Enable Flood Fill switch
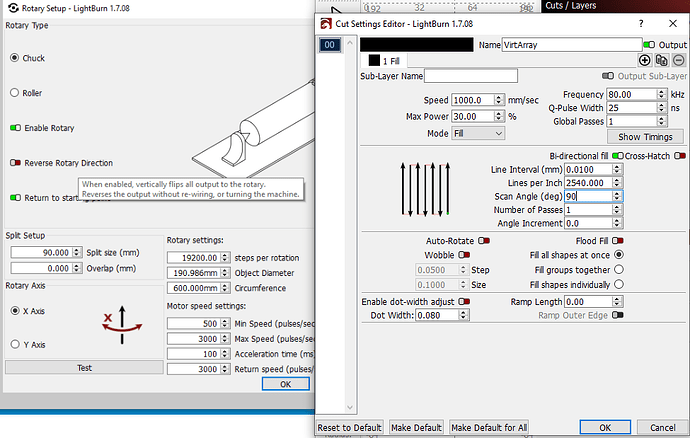Viewport: 690px width, 438px height. coord(617,241)
